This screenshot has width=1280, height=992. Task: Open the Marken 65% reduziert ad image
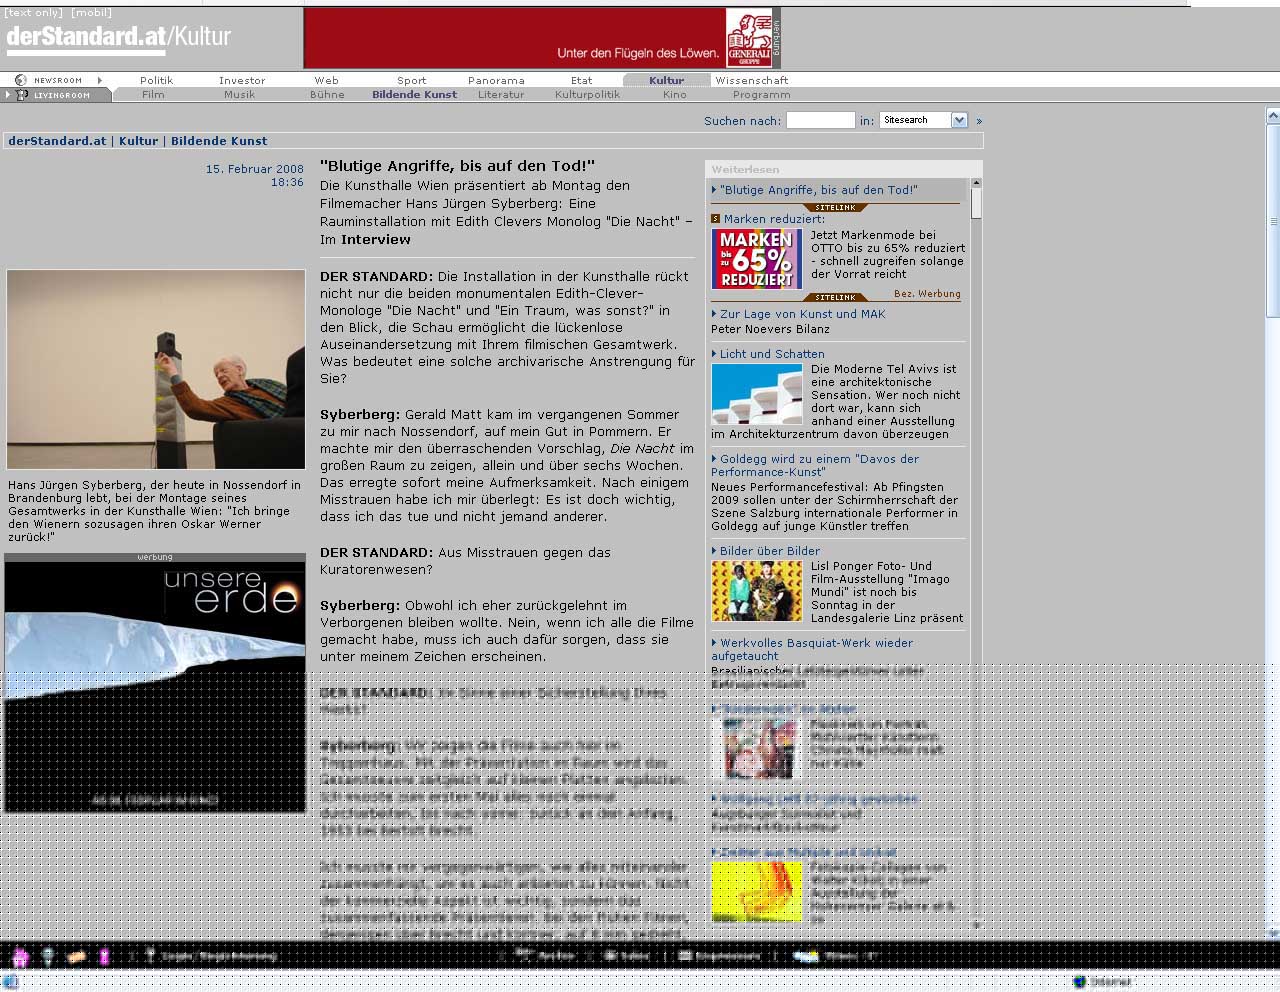pyautogui.click(x=756, y=259)
